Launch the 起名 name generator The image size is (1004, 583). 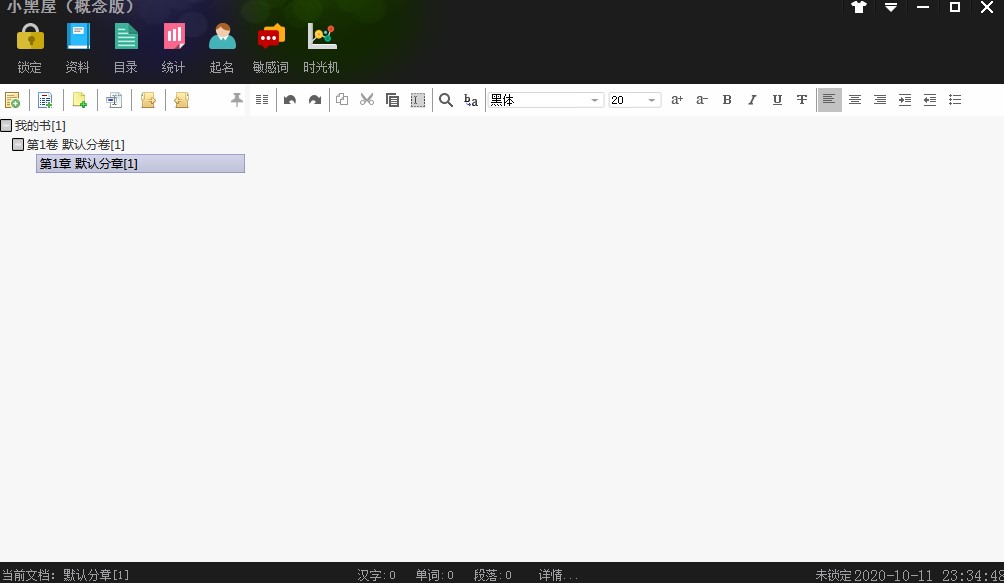tap(222, 48)
